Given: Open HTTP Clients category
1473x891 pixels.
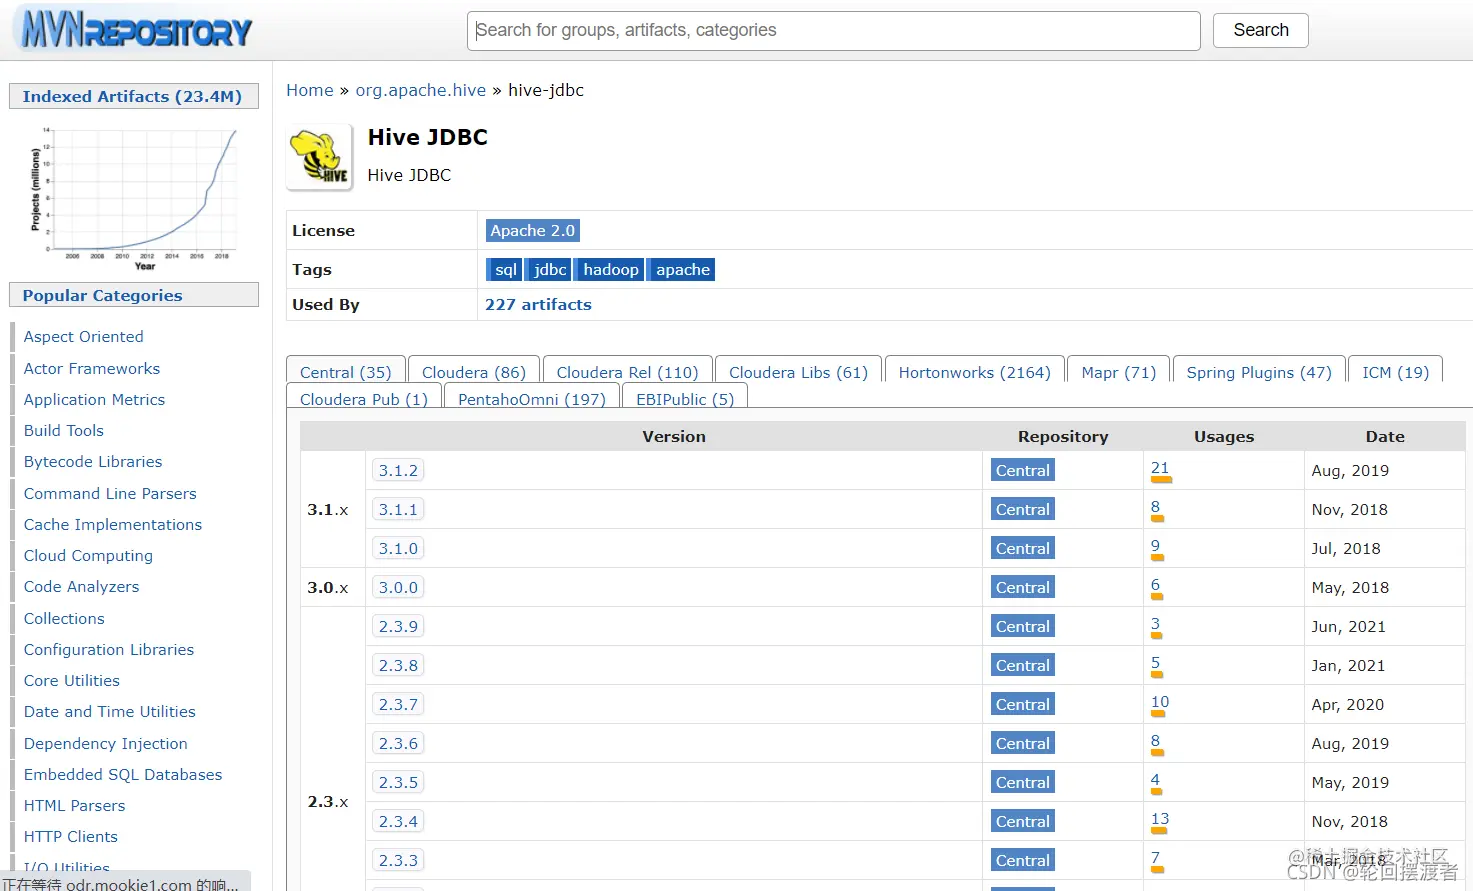Looking at the screenshot, I should [x=71, y=836].
